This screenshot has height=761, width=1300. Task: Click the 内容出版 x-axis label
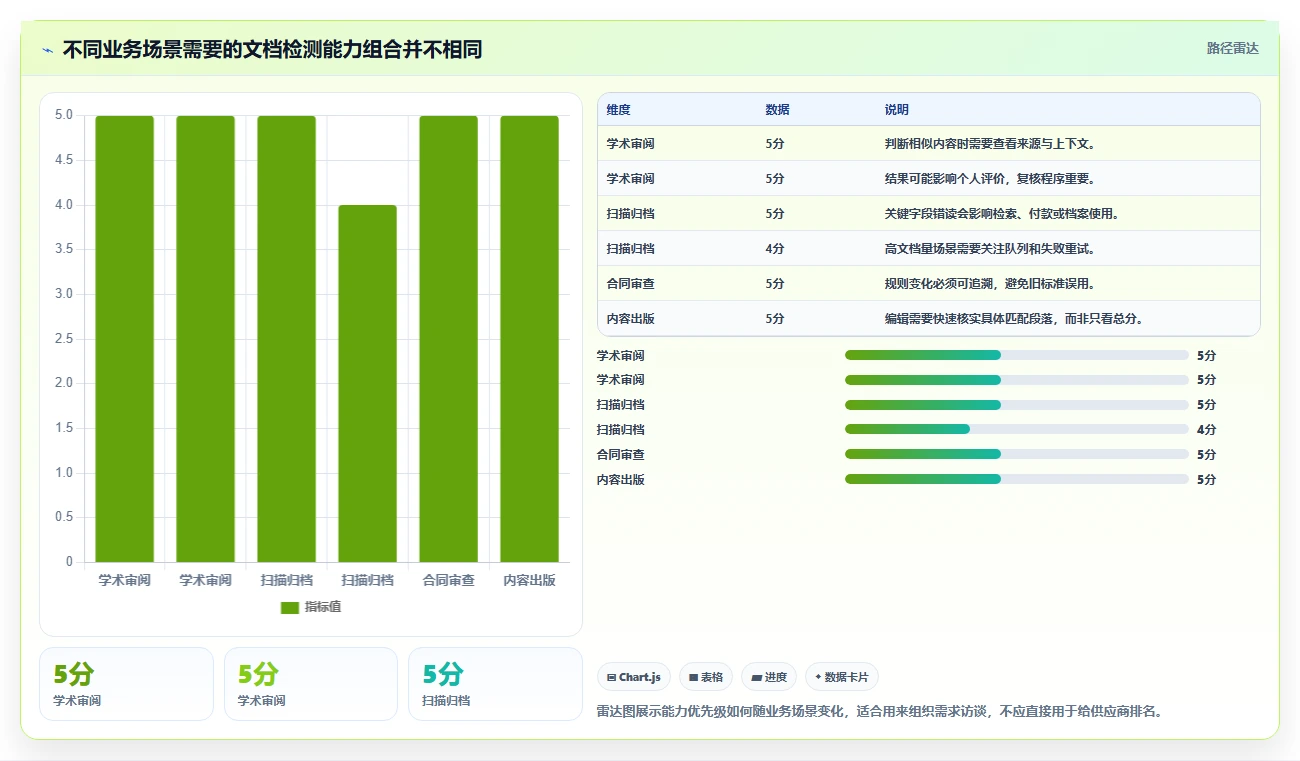(529, 580)
